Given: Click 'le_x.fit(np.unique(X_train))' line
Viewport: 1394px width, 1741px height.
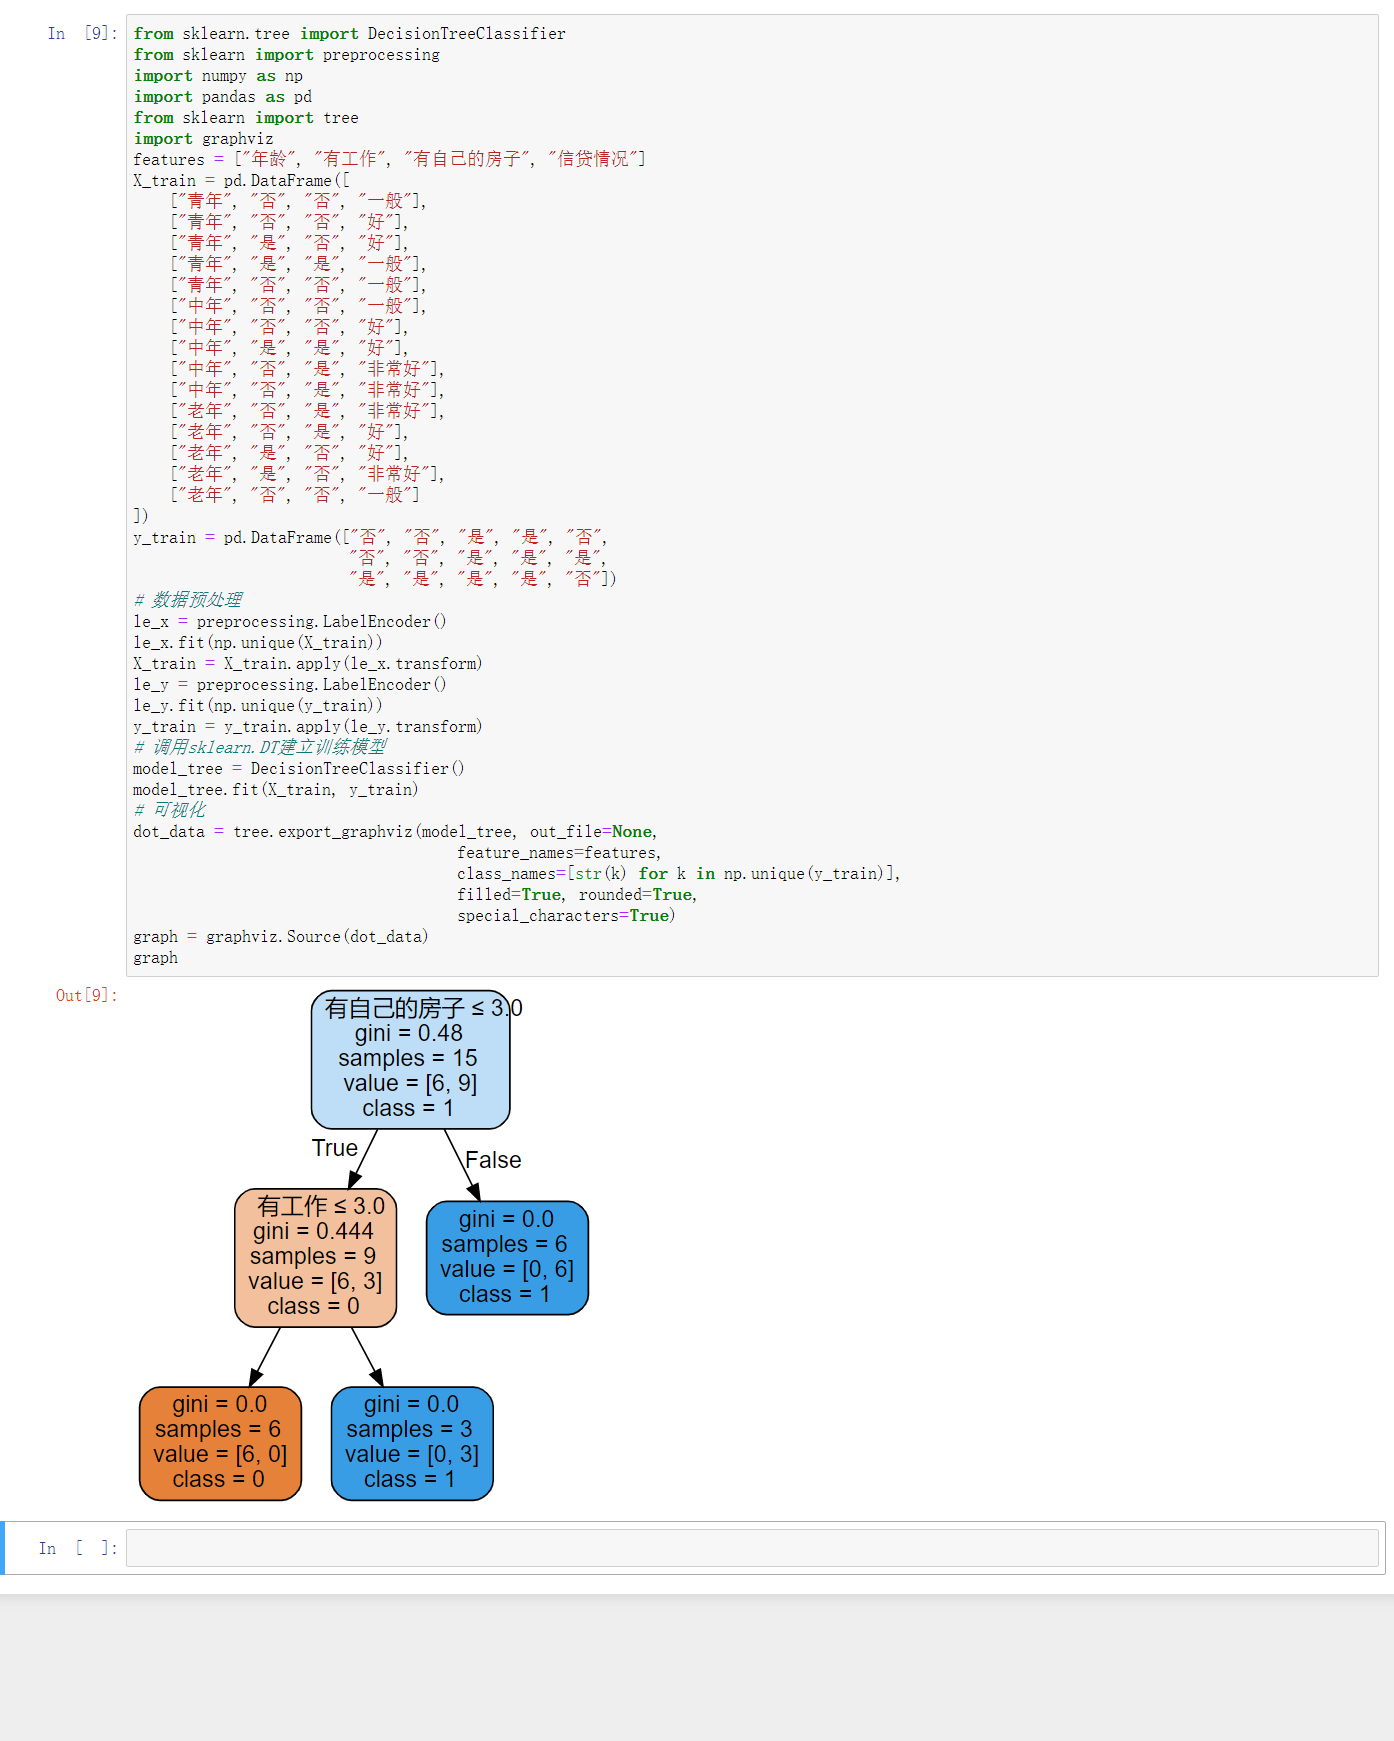Looking at the screenshot, I should click(258, 642).
